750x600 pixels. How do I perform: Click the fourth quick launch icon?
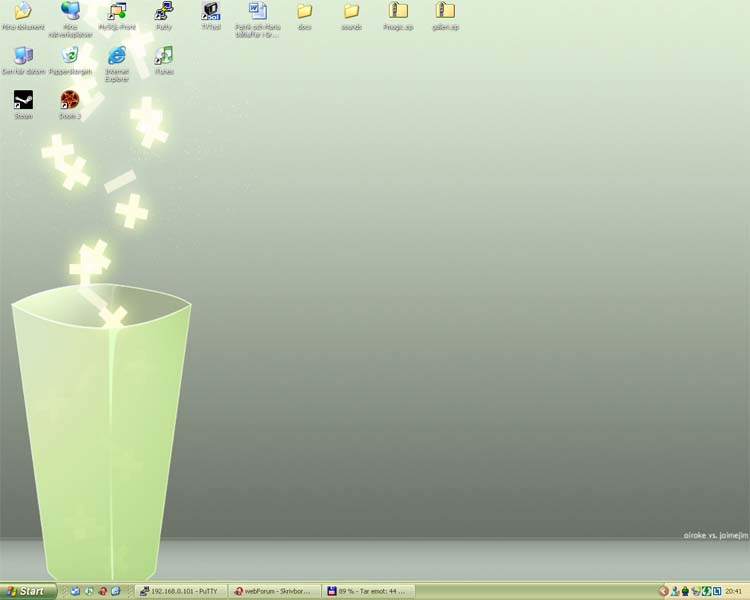click(116, 591)
